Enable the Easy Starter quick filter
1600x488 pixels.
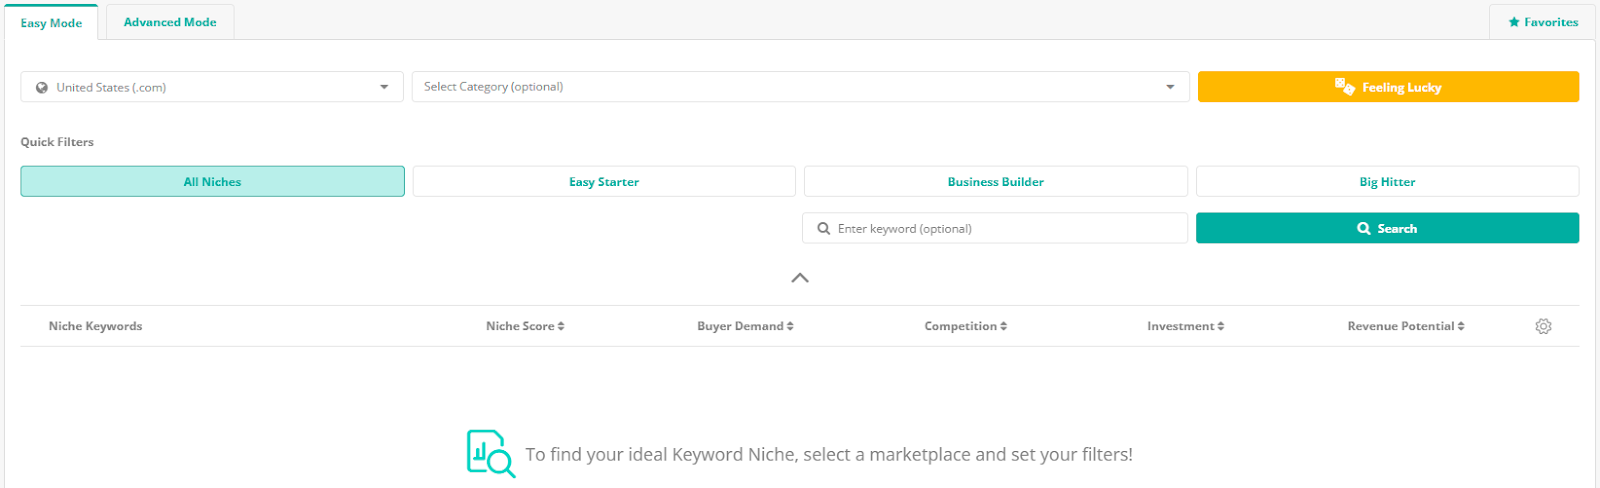click(604, 182)
